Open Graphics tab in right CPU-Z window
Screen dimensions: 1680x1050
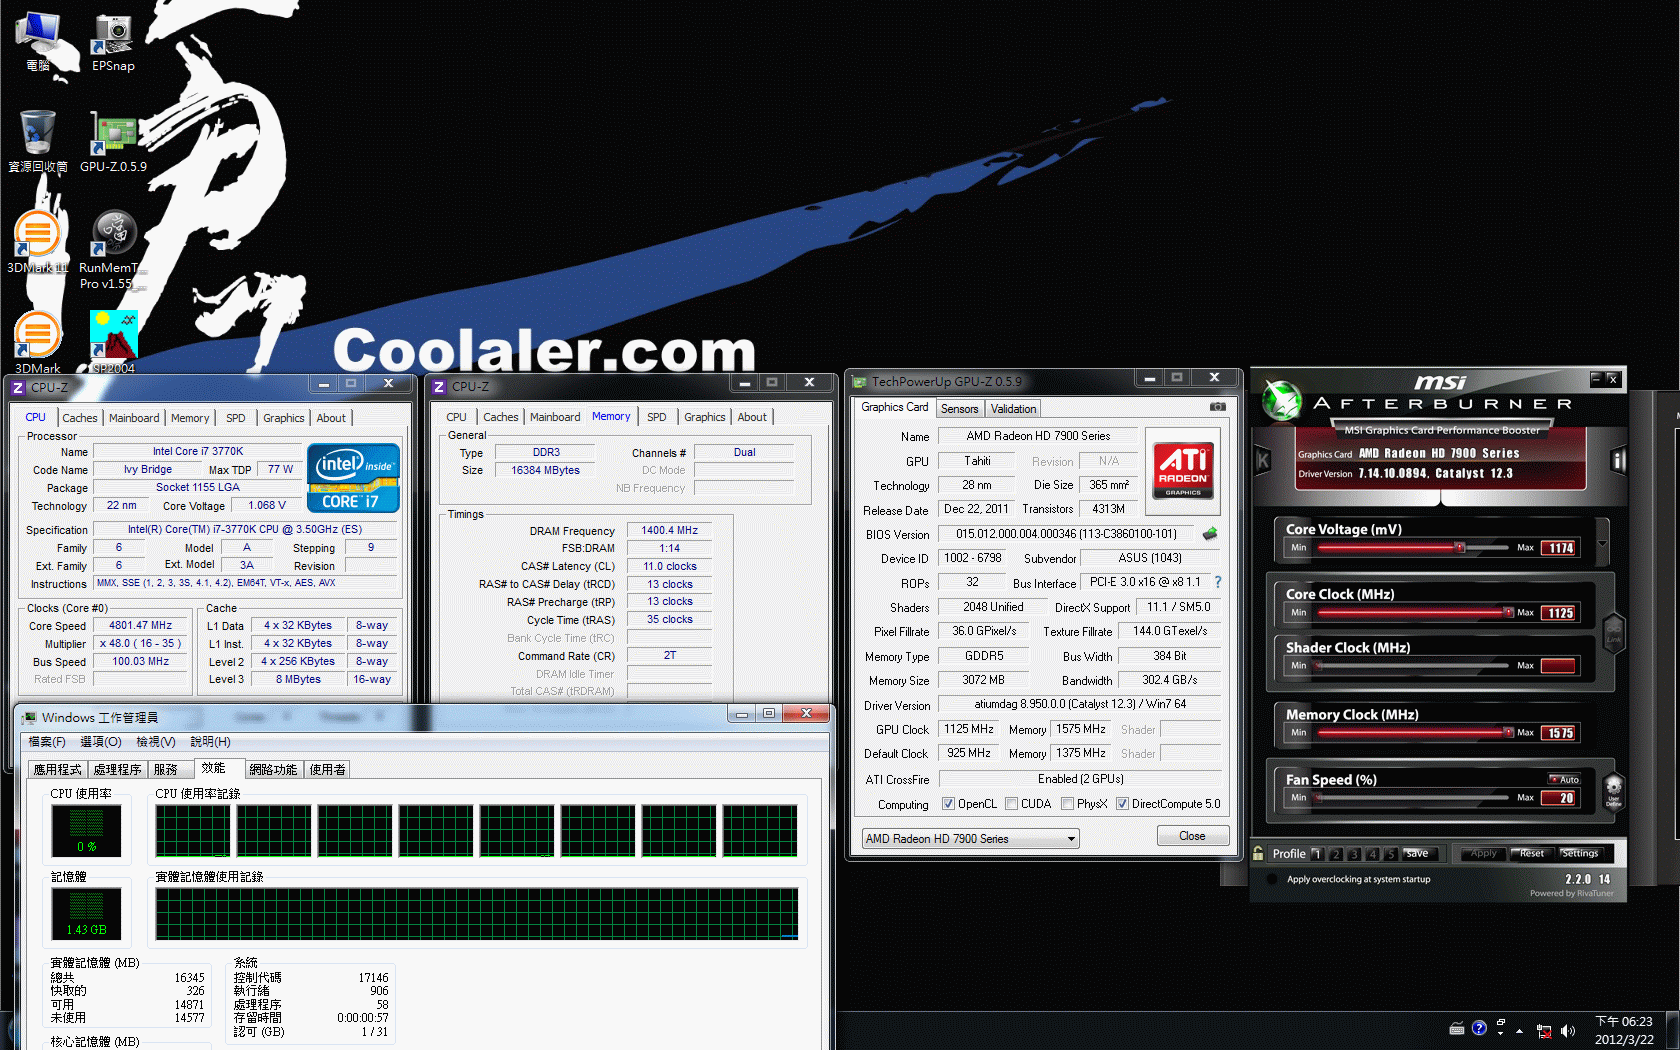click(704, 417)
